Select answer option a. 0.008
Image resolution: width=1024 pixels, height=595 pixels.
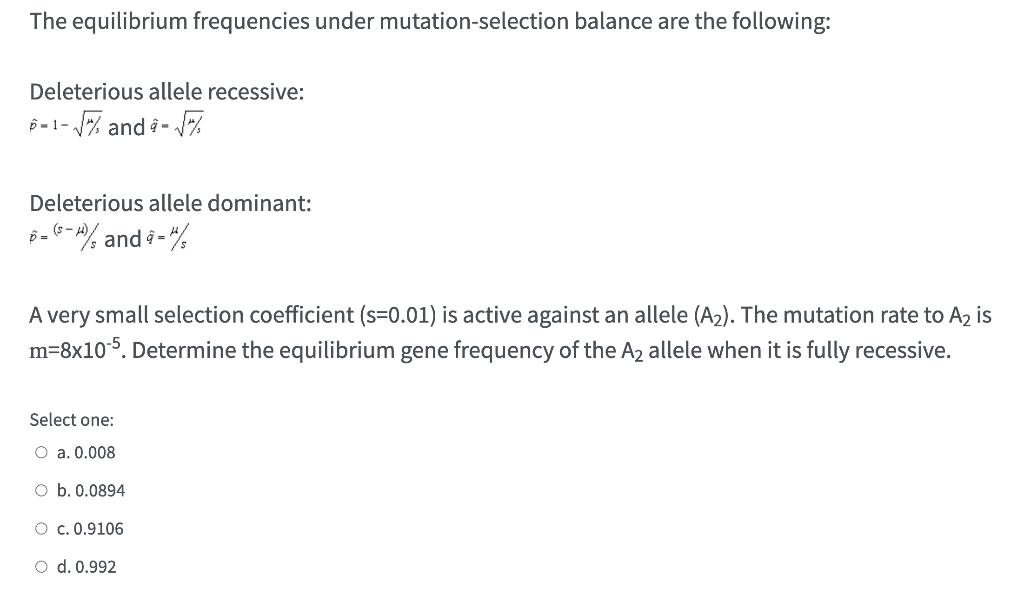[x=87, y=452]
